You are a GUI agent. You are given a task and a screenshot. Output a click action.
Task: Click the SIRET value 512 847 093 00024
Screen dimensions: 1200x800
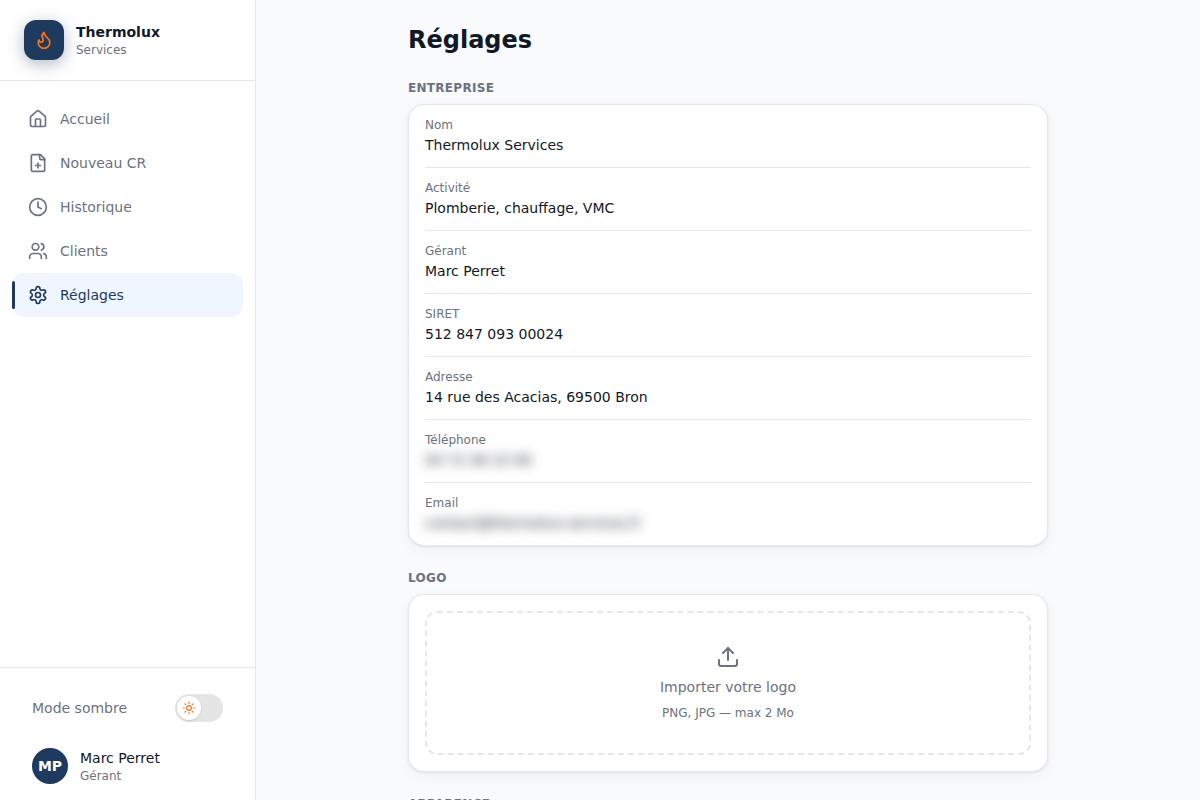coord(494,334)
